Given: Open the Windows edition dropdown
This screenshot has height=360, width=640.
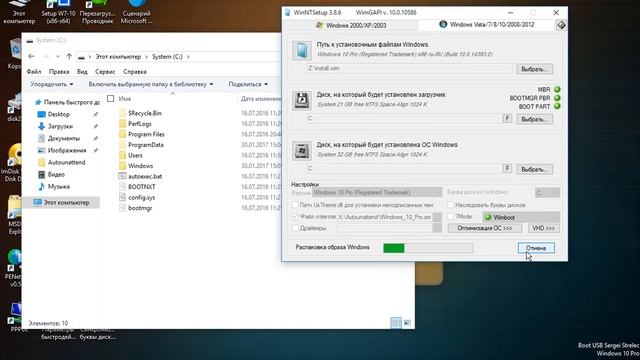Looking at the screenshot, I should point(377,192).
